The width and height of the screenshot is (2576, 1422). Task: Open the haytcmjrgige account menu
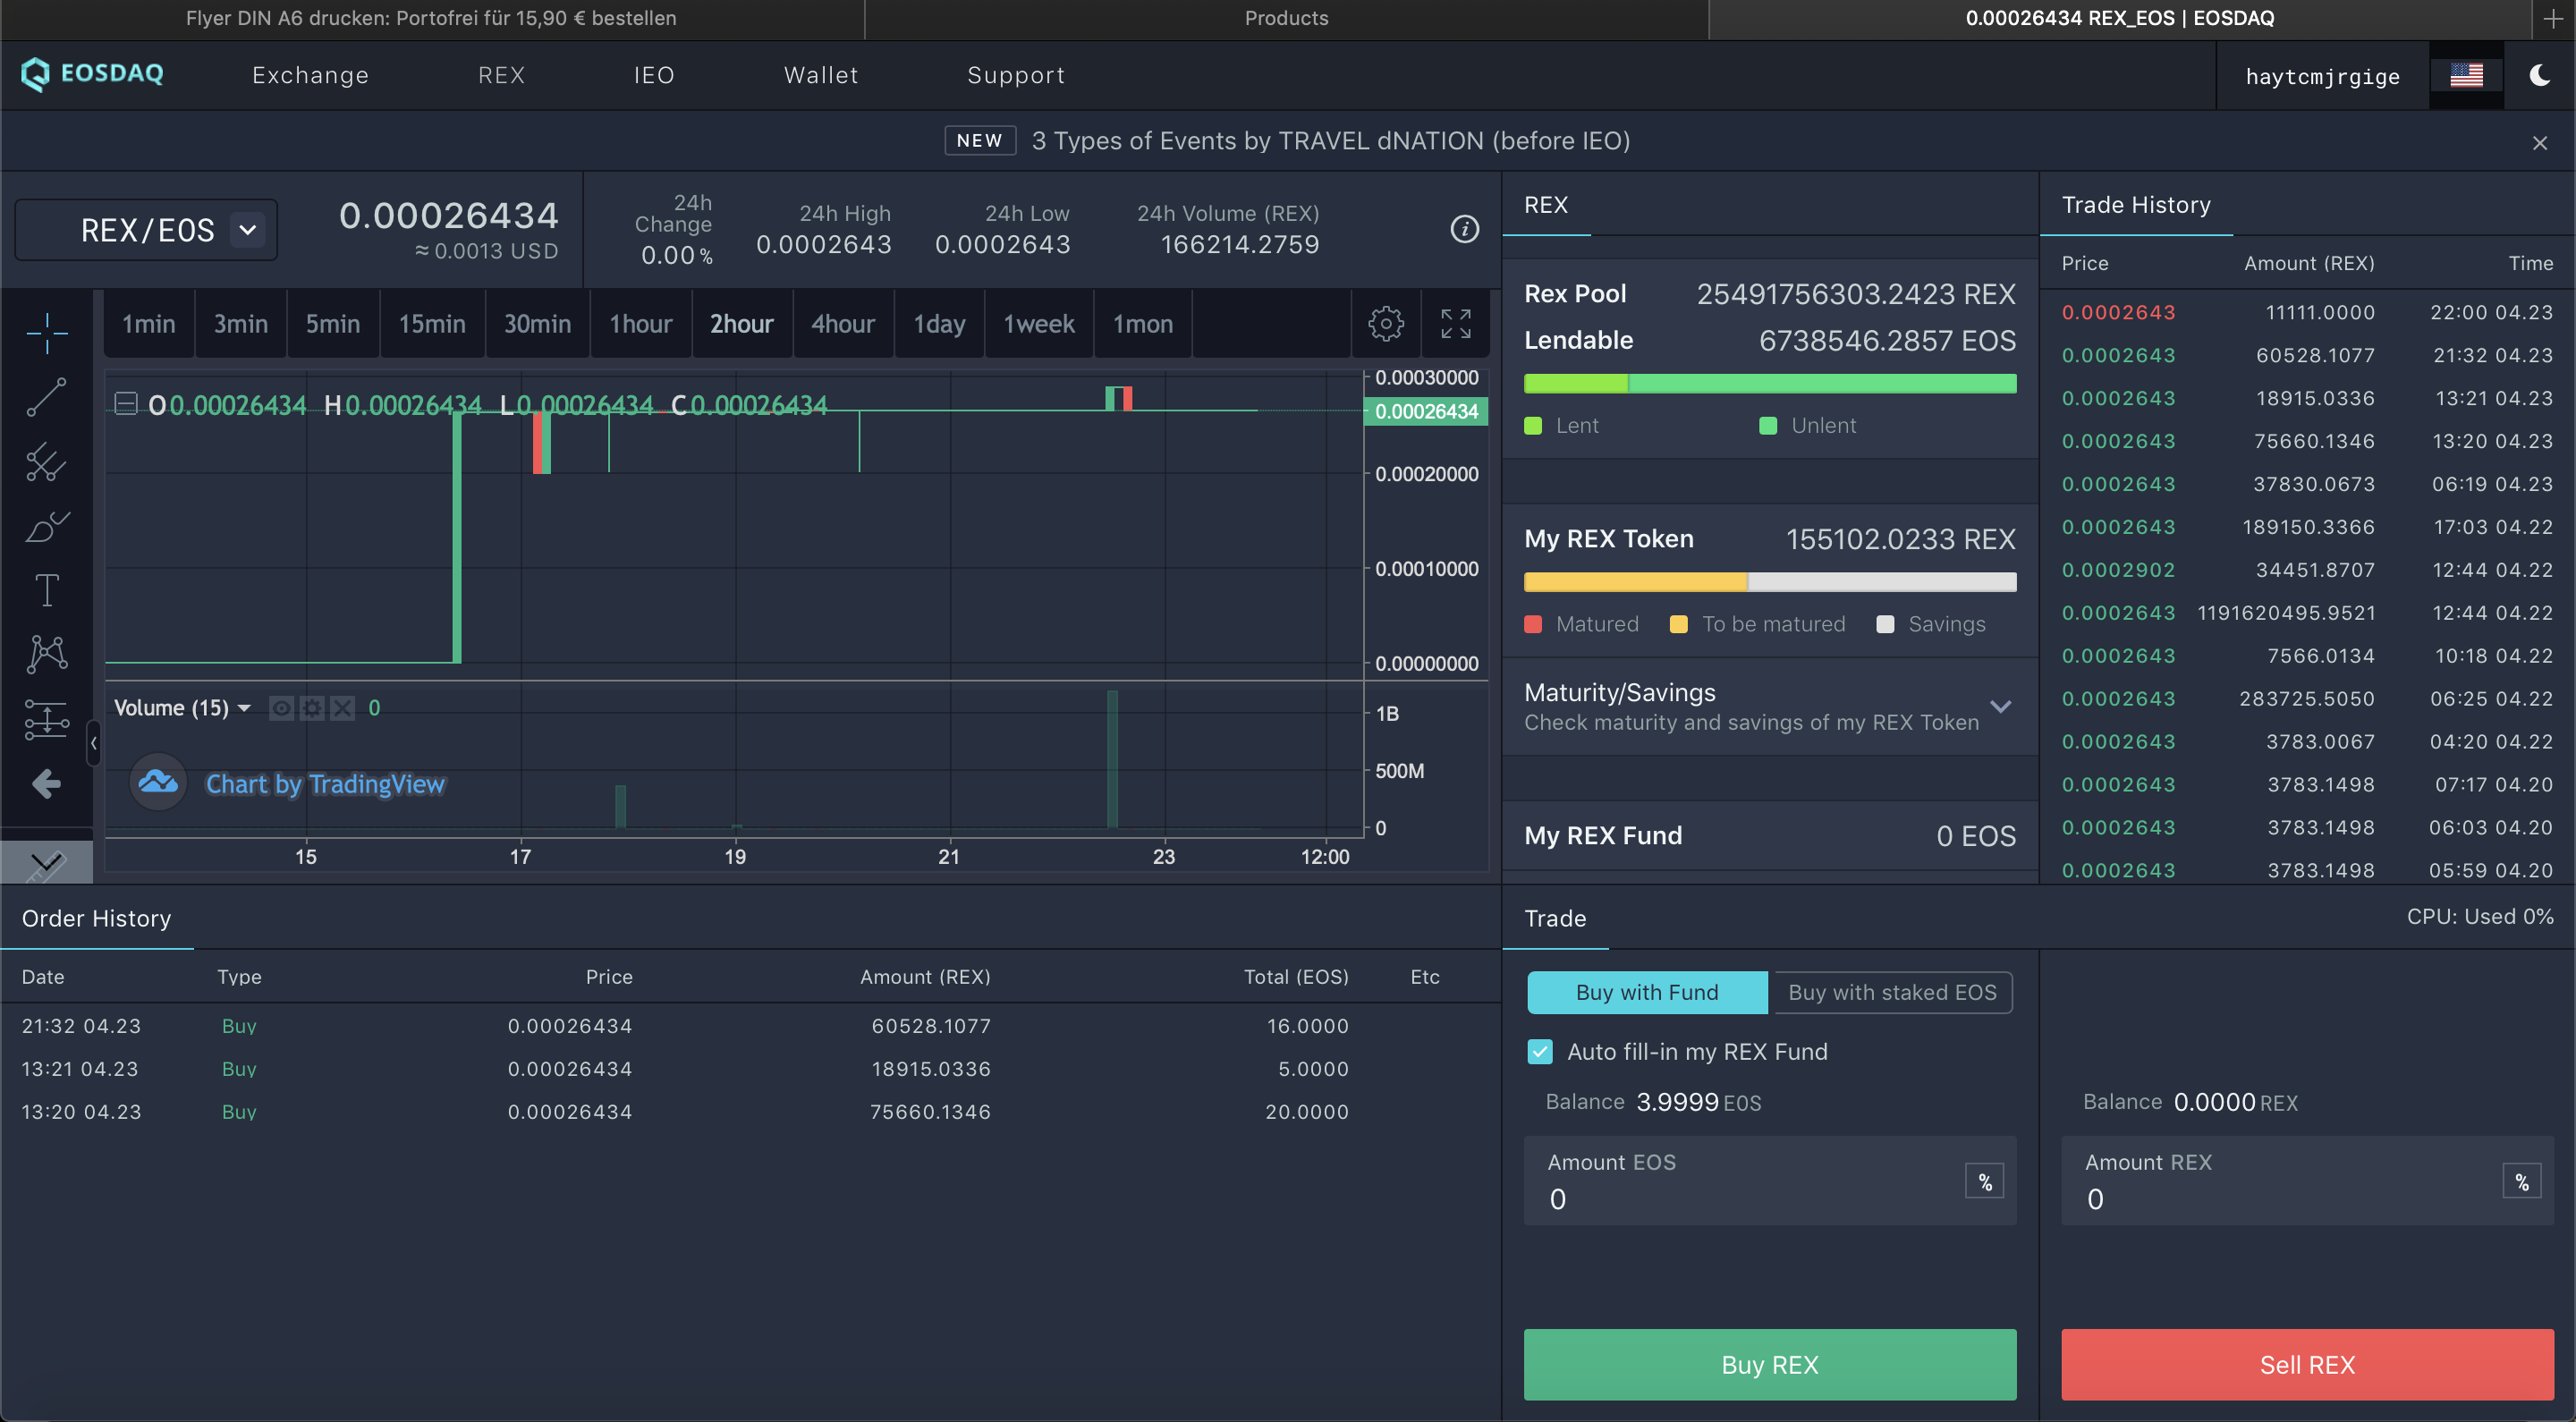click(x=2322, y=76)
